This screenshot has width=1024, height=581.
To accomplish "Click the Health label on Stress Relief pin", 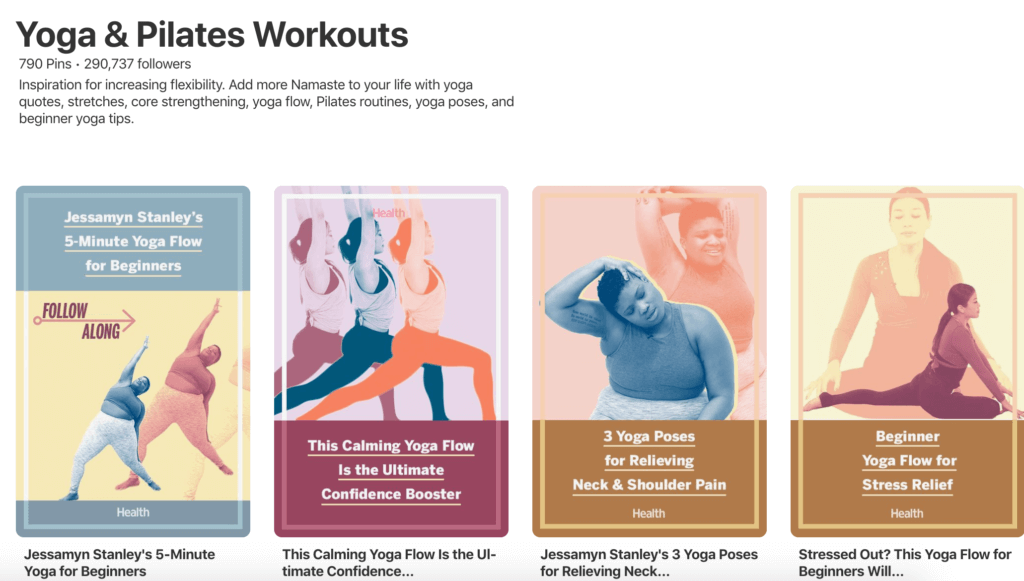I will (907, 514).
